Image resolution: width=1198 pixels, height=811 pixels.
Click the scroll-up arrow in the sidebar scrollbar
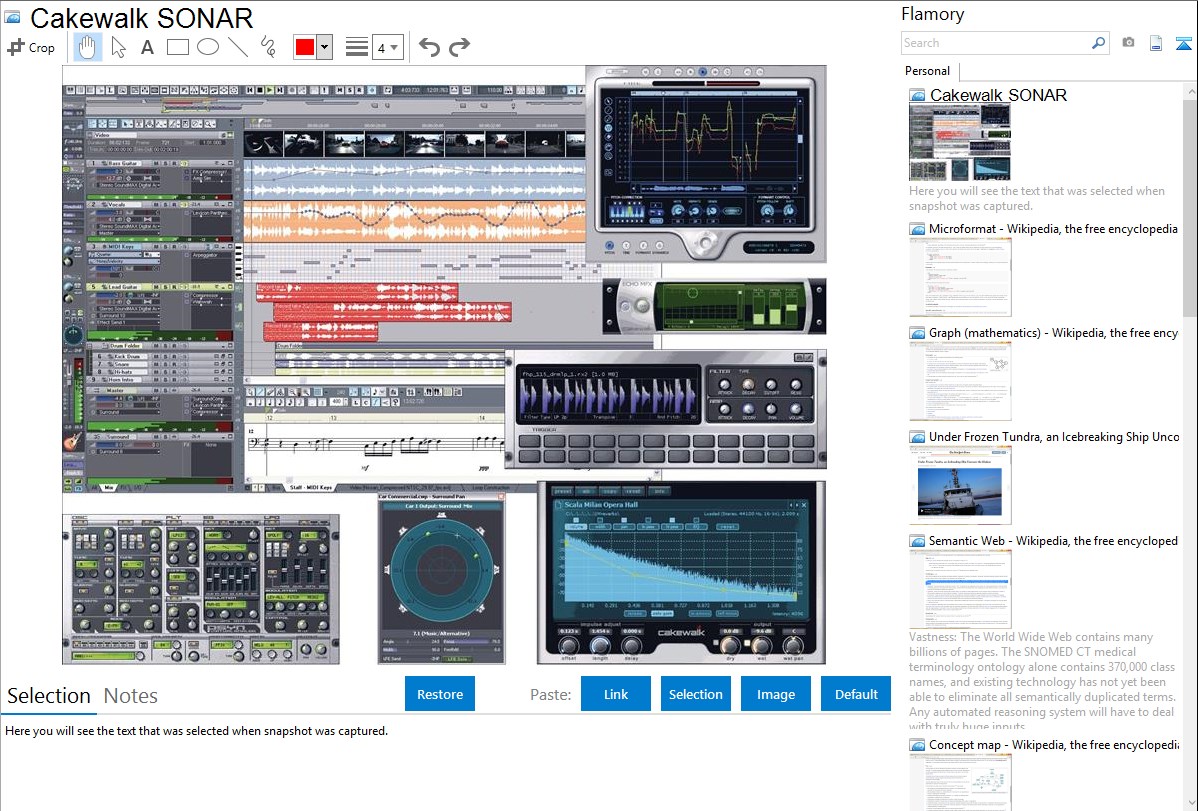(1190, 90)
